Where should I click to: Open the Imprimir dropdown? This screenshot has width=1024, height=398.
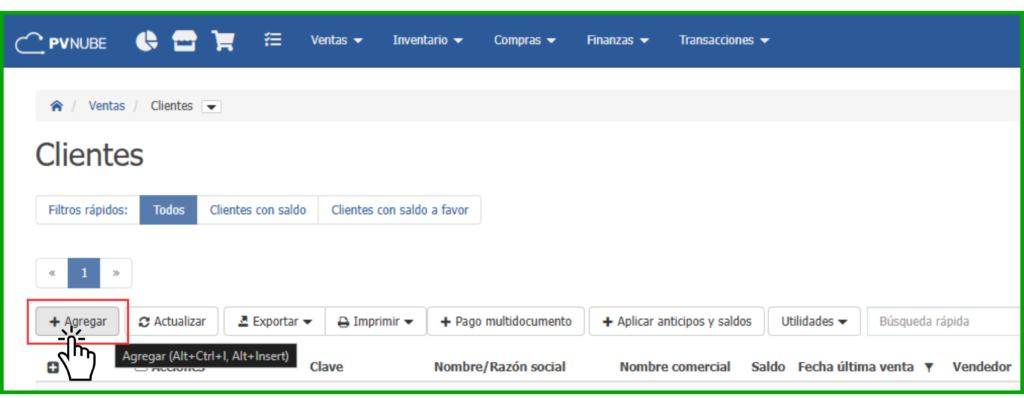pyautogui.click(x=376, y=322)
